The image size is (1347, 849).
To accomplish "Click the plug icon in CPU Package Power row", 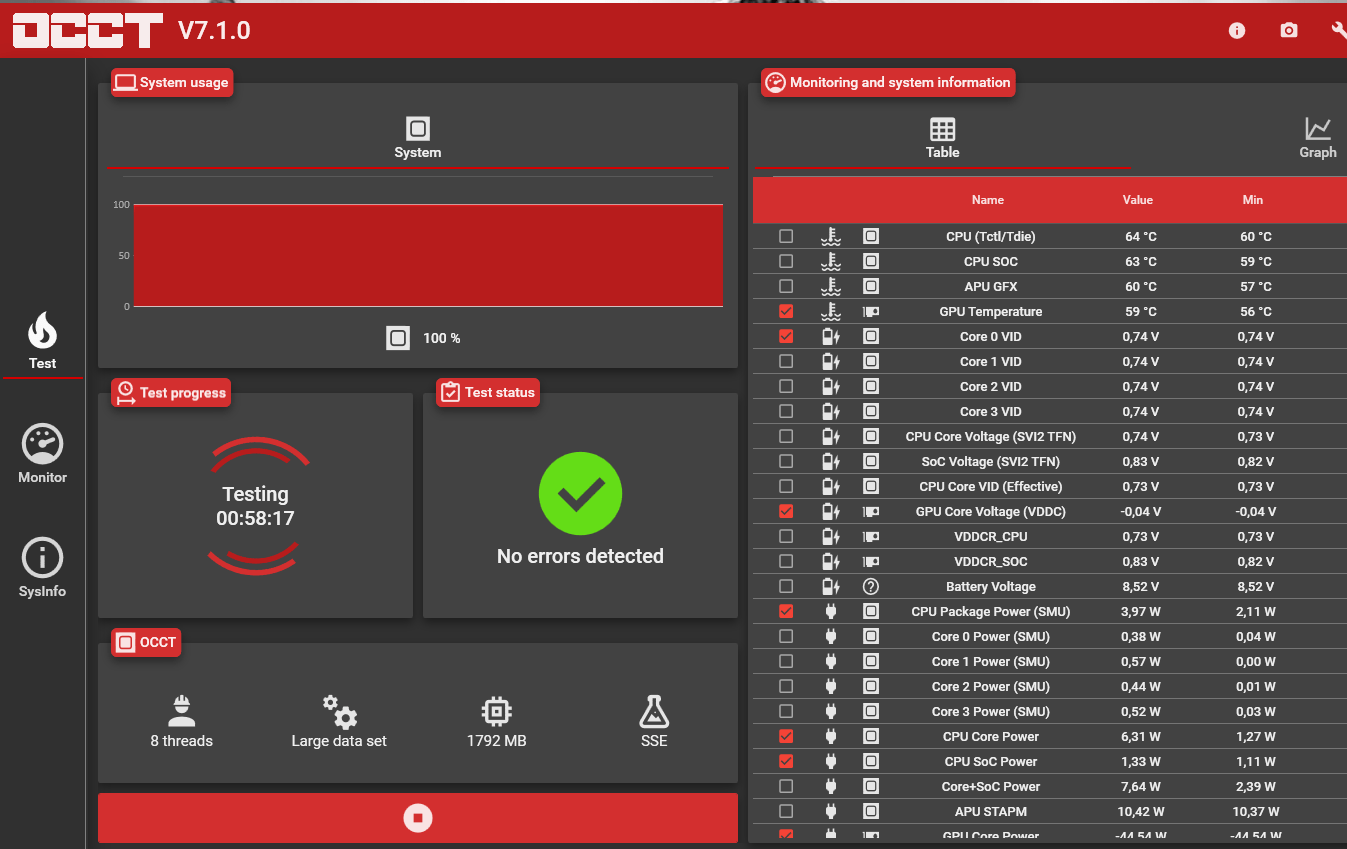I will (830, 611).
